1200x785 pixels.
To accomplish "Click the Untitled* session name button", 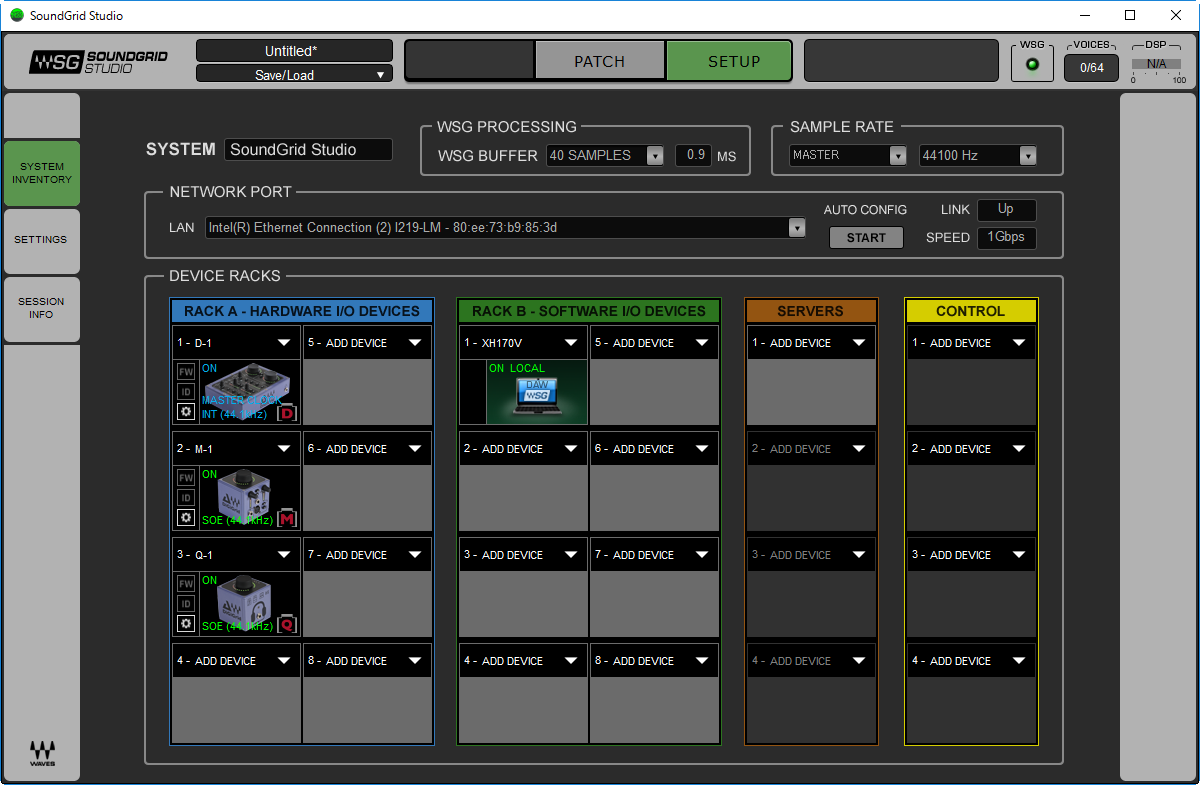I will 294,51.
